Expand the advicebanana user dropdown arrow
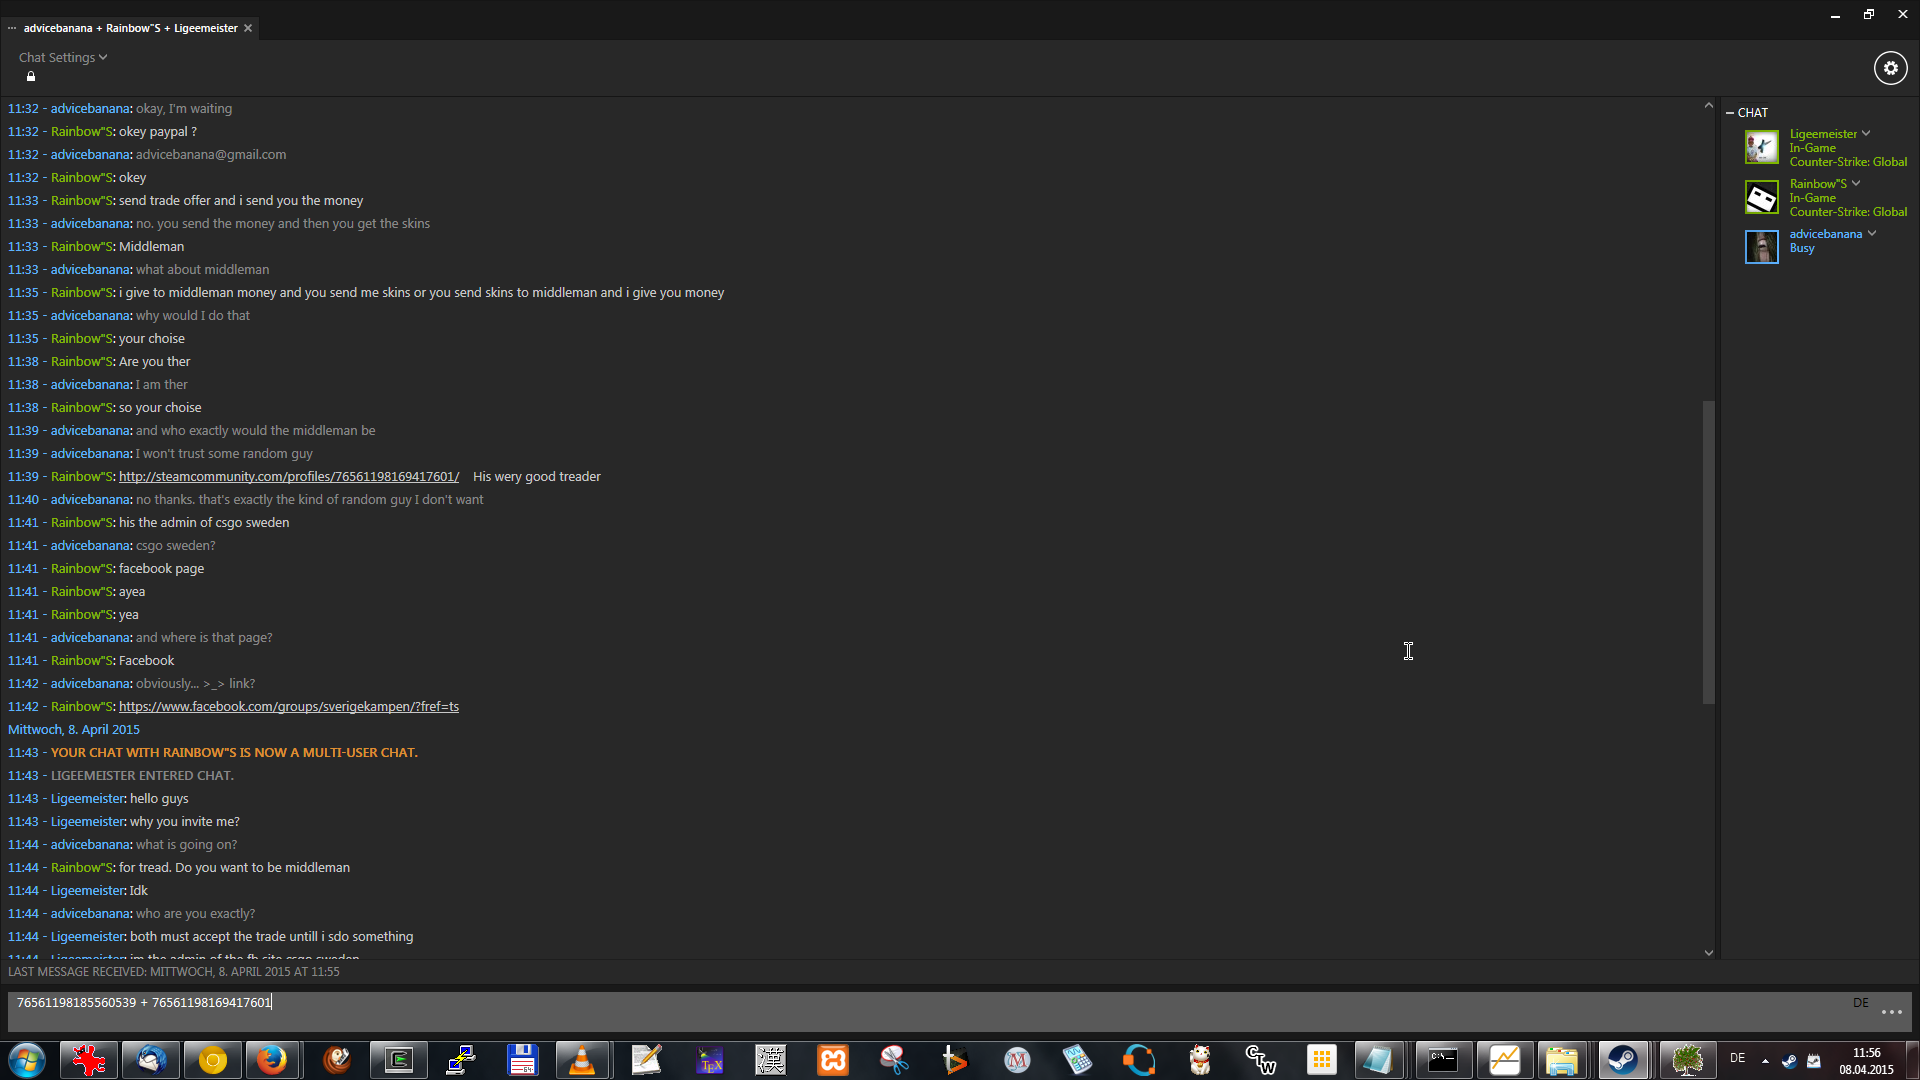This screenshot has height=1080, width=1920. (x=1871, y=233)
